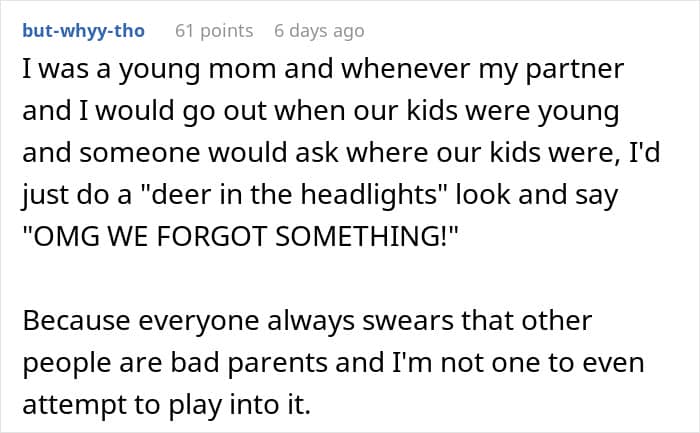This screenshot has width=700, height=433.
Task: Open the but-whyy-tho user profile link
Action: (83, 31)
